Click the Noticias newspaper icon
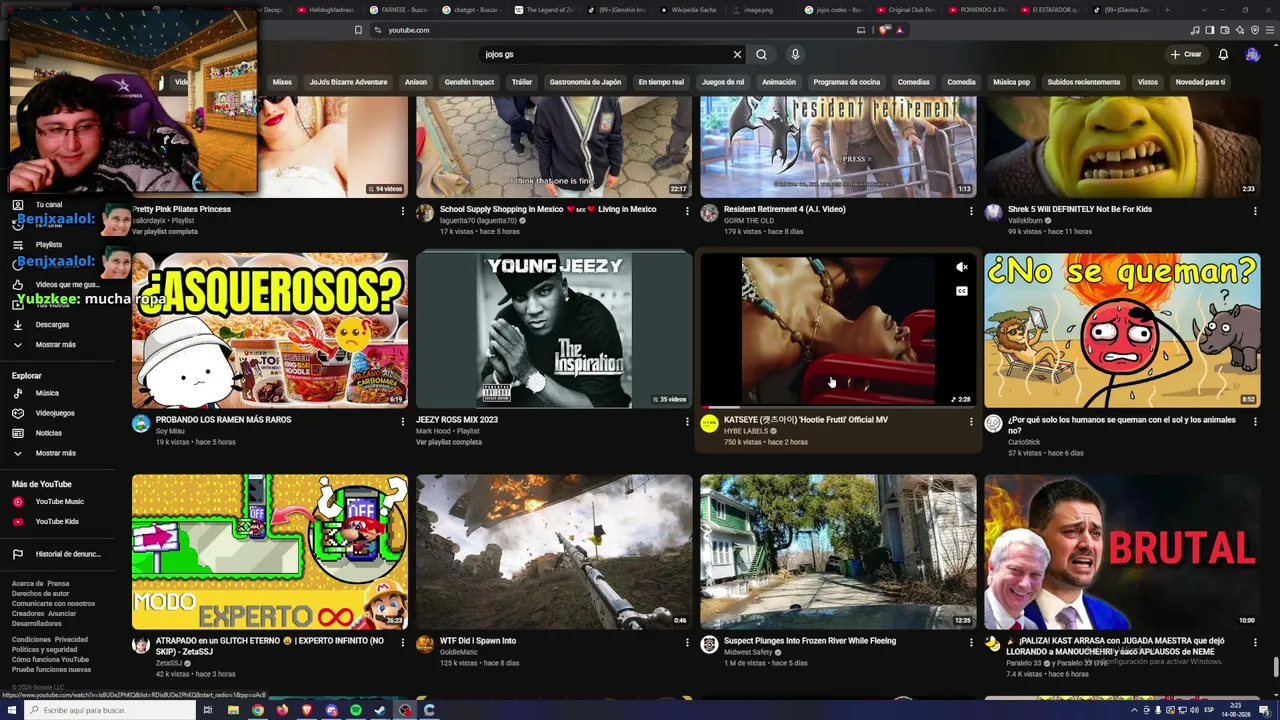This screenshot has width=1280, height=720. pos(18,433)
